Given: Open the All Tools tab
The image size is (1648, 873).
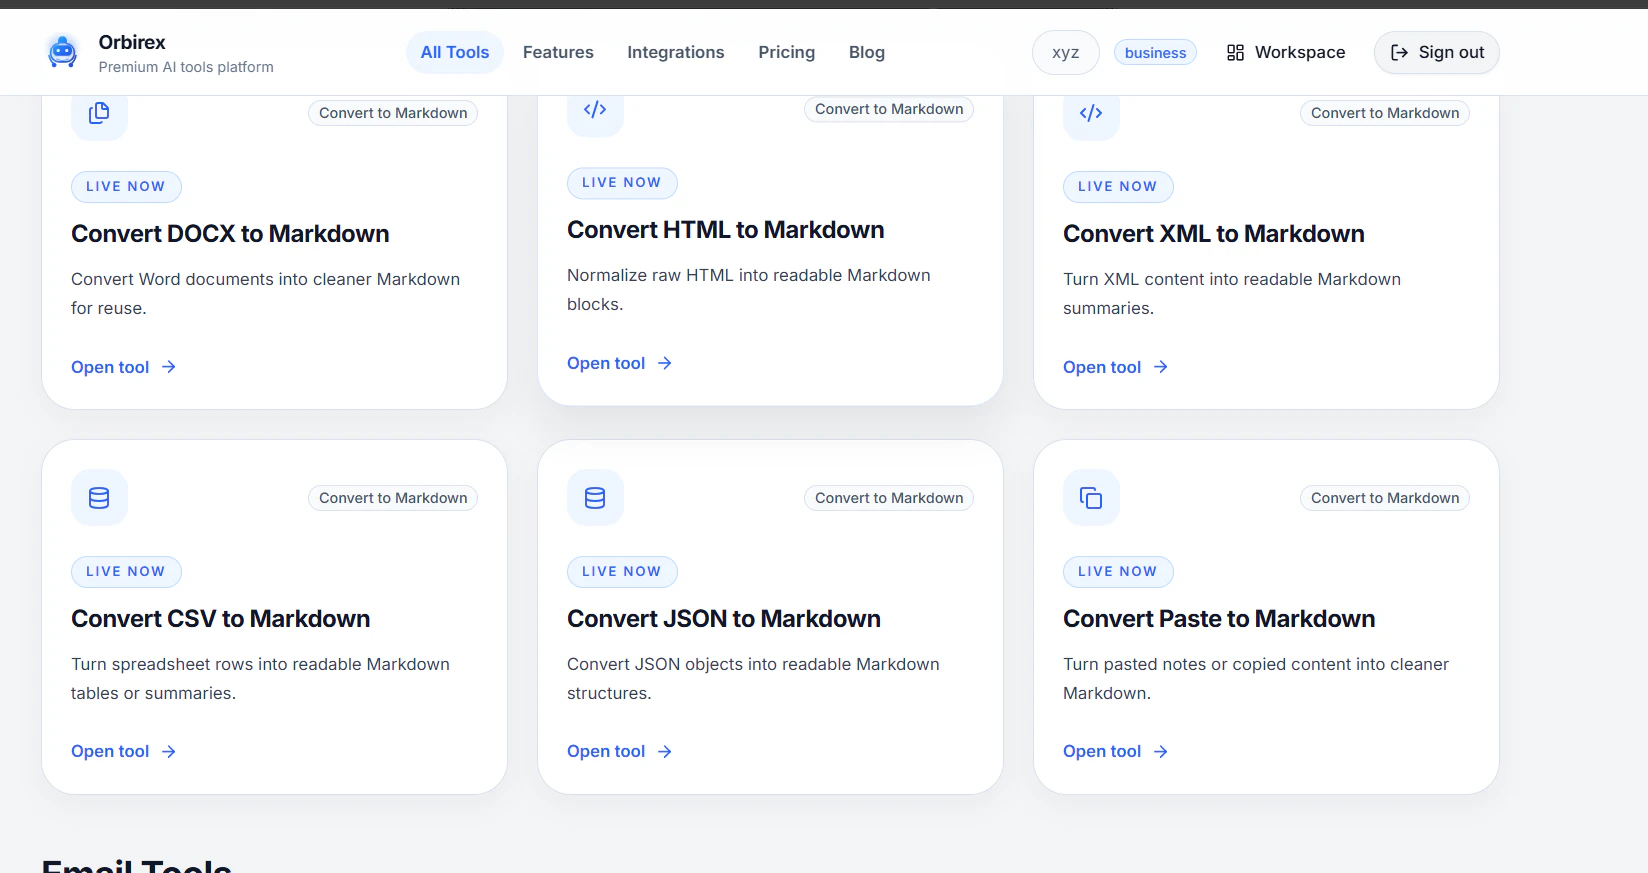Looking at the screenshot, I should 455,52.
